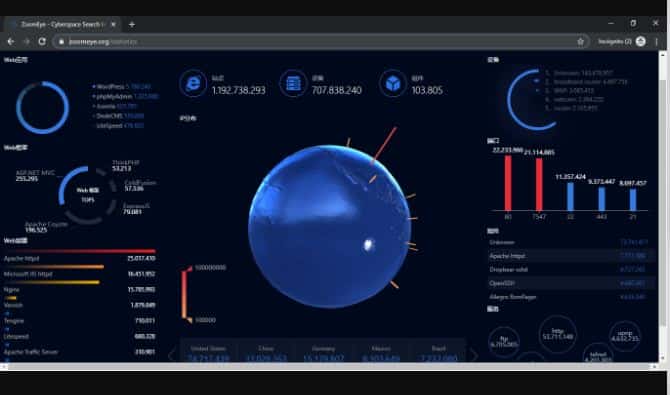The image size is (670, 395).
Task: Click the cube vulnerability count icon
Action: [x=393, y=83]
